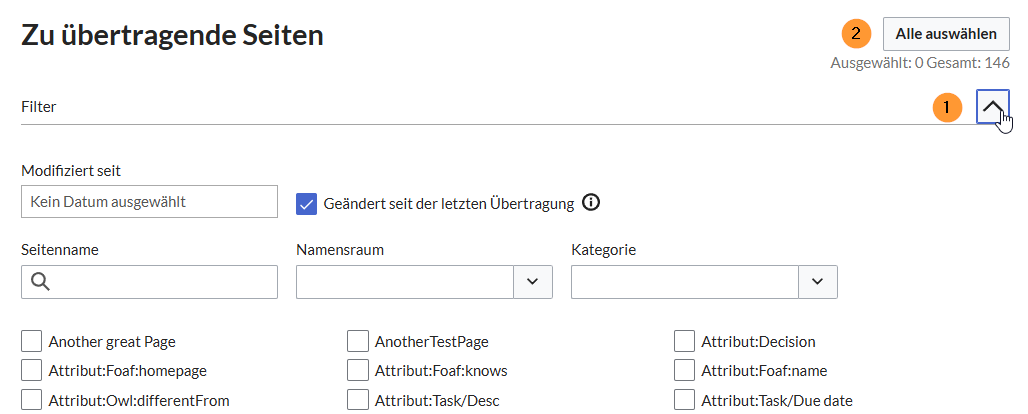Tick Attribut:Owl:differentFrom checkbox
Image resolution: width=1028 pixels, height=414 pixels.
tap(32, 400)
